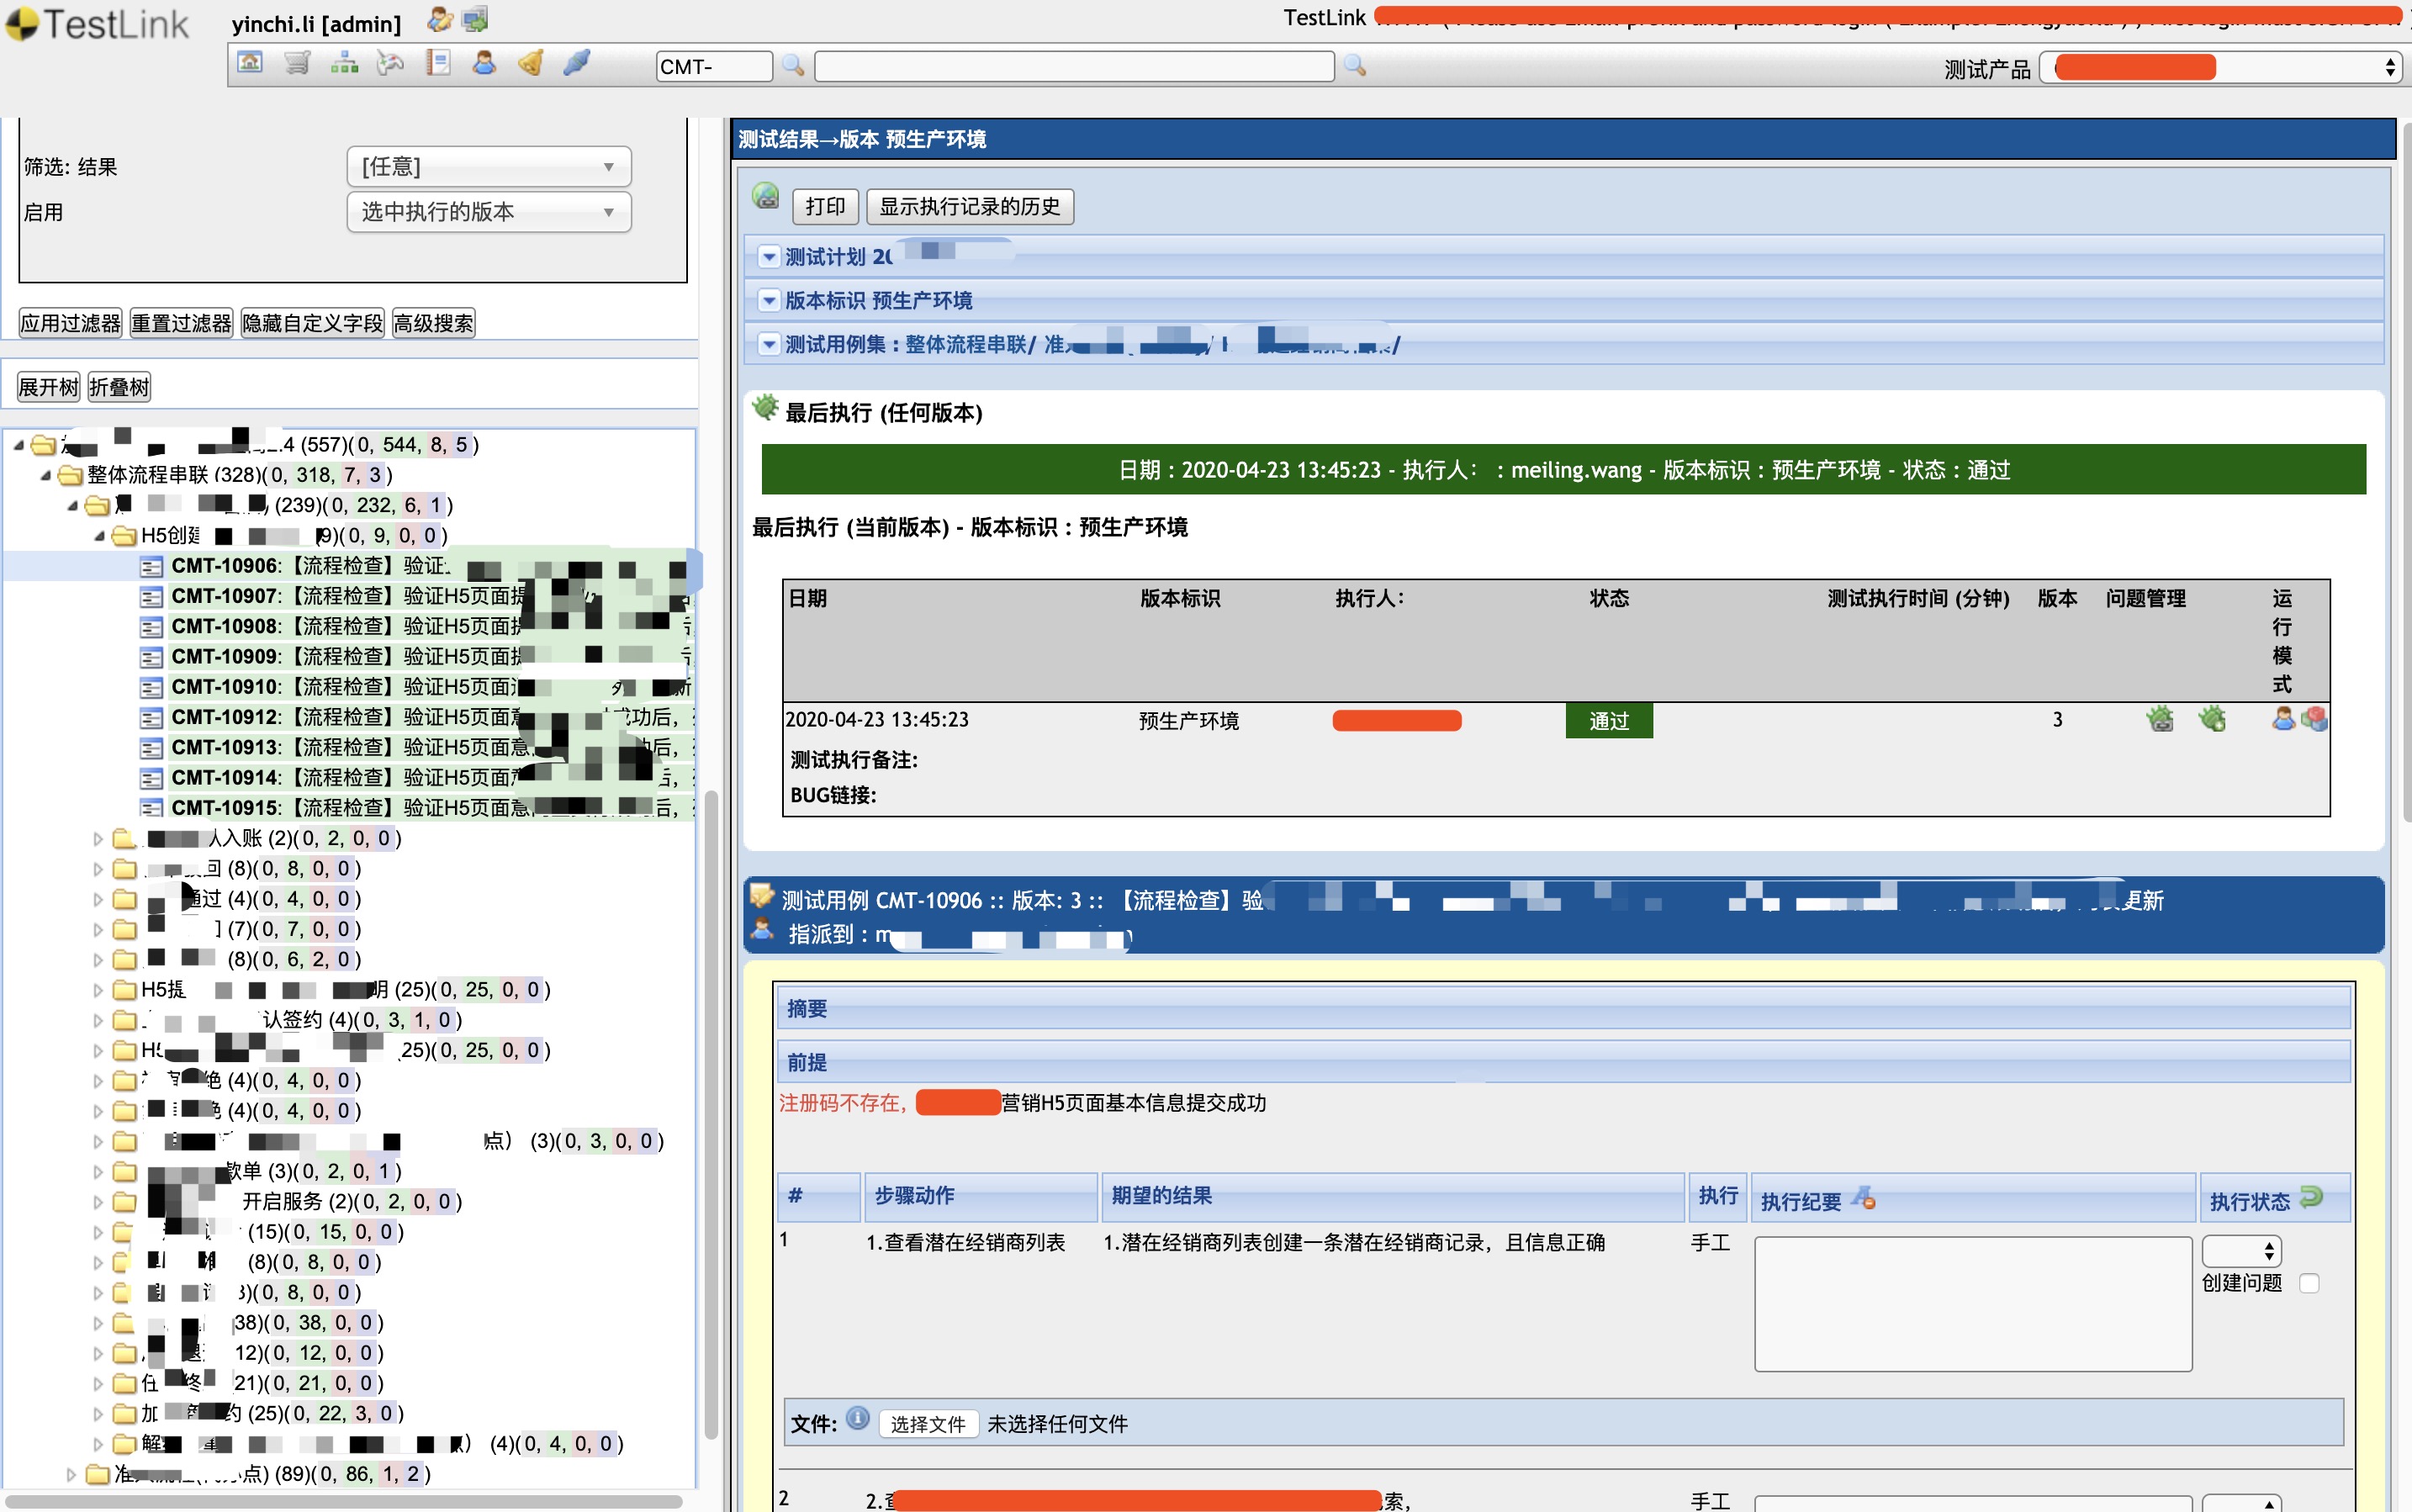Click first bug icon in 问题管理 column
2412x1512 pixels.
tap(2161, 719)
